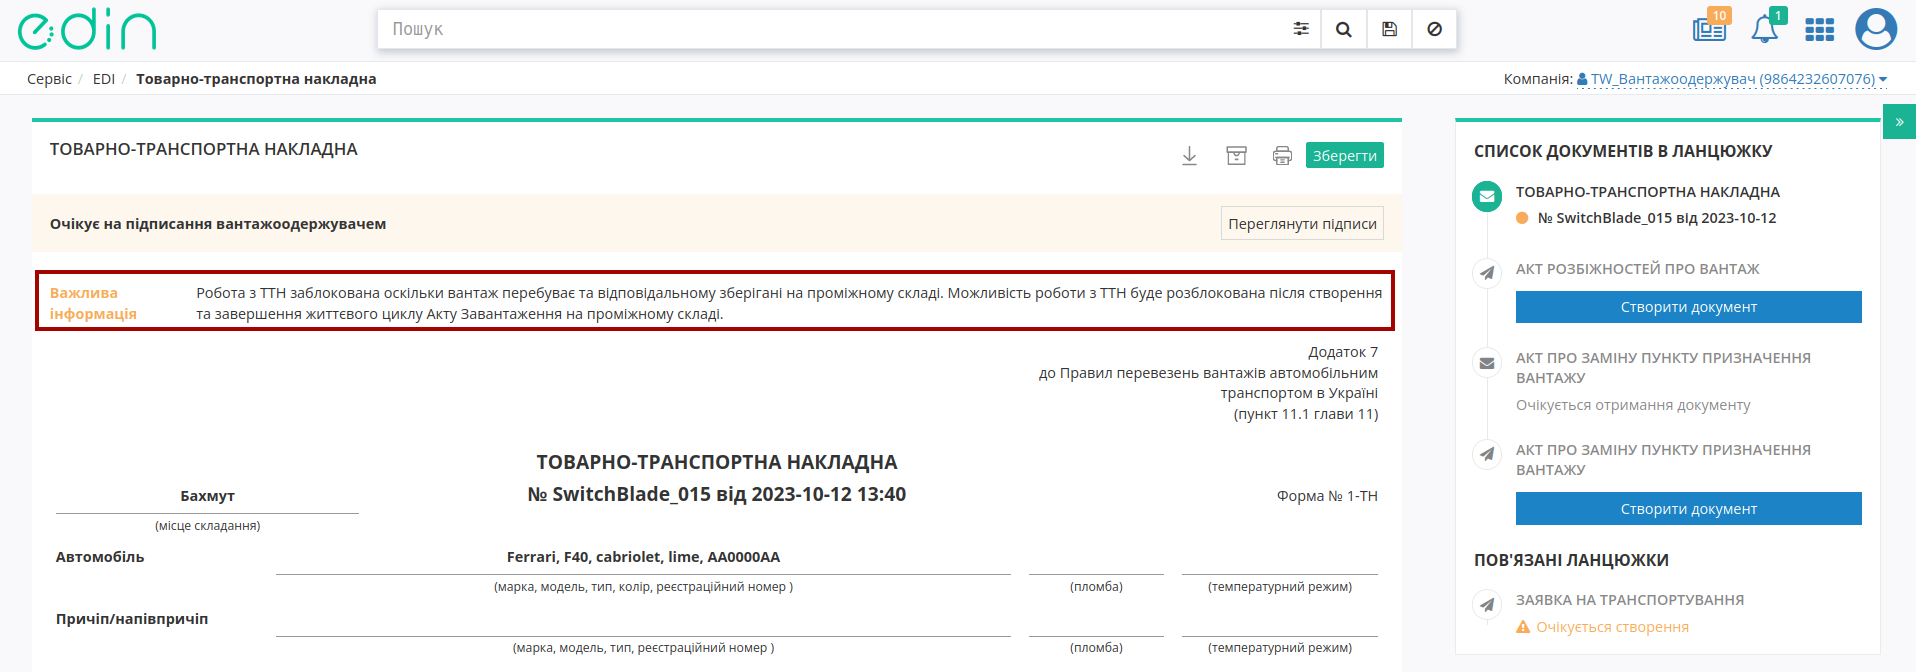Image resolution: width=1916 pixels, height=672 pixels.
Task: Click Бахмут place of compilation field
Action: coord(207,496)
